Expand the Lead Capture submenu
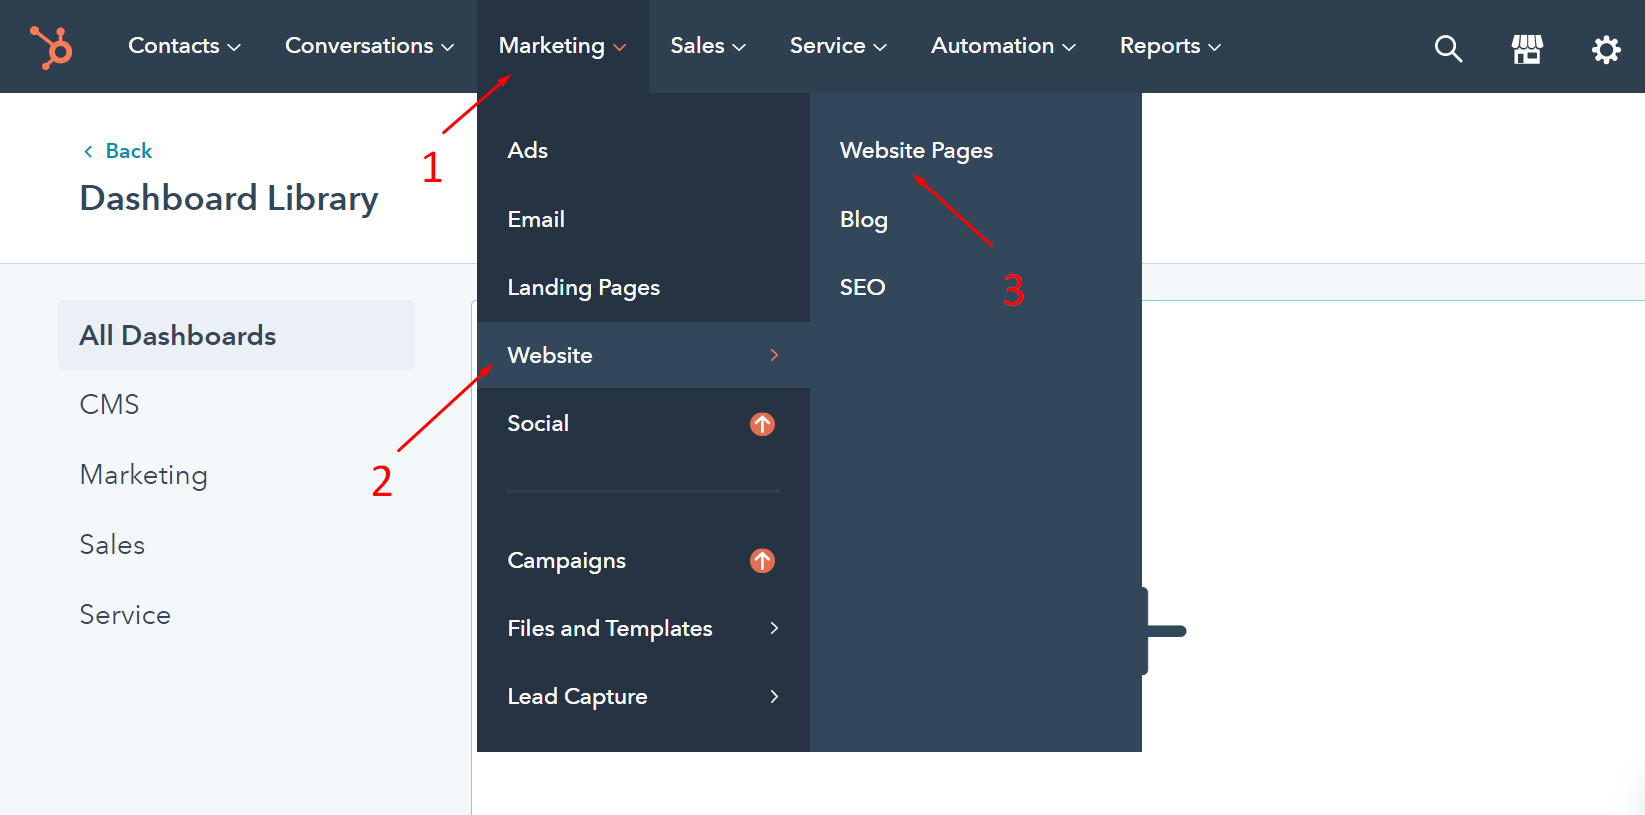 coord(643,696)
